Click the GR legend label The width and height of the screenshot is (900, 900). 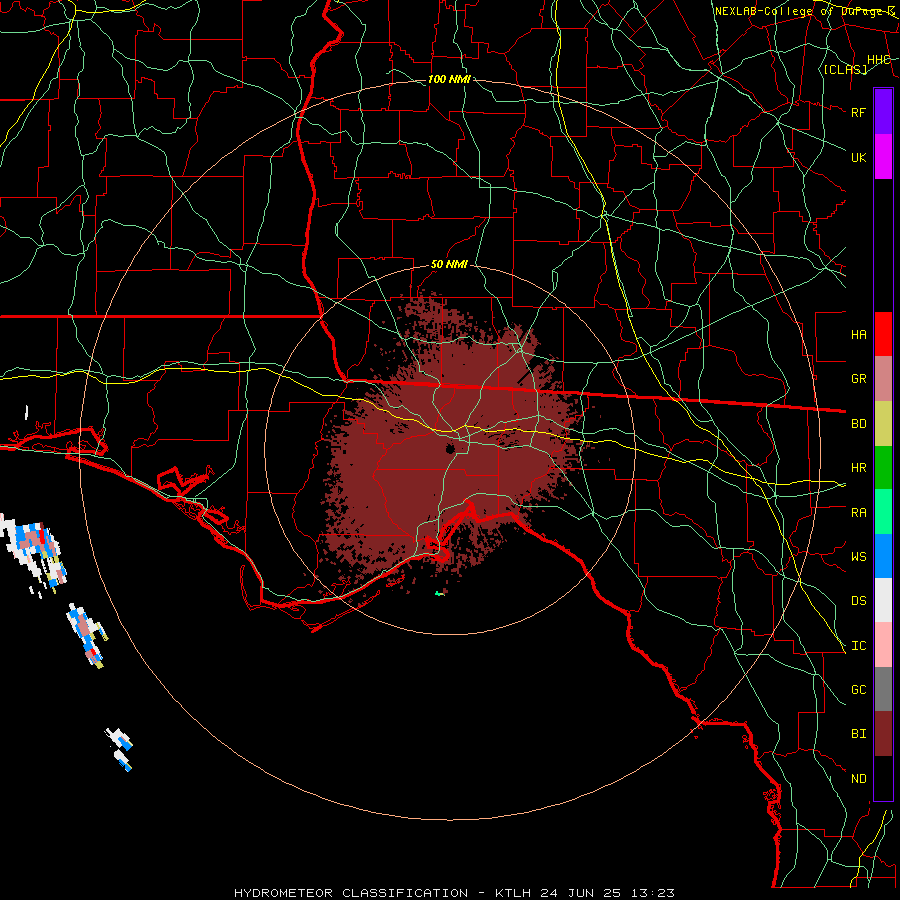(x=858, y=379)
